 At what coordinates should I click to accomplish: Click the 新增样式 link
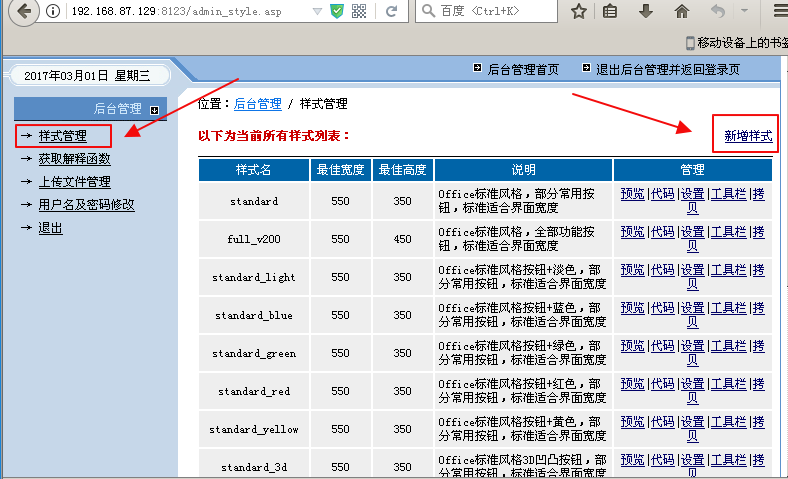coord(748,136)
